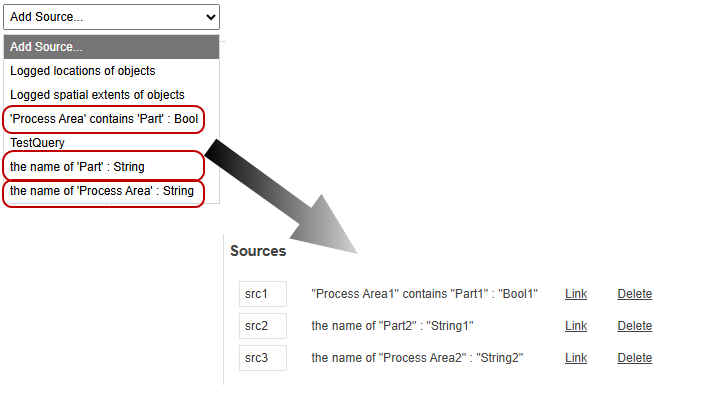701x397 pixels.
Task: Click the name of "Part2" : "String1" text
Action: pos(392,326)
